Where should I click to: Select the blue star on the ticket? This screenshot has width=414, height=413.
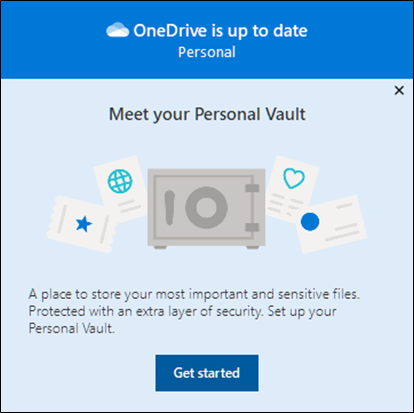[84, 224]
